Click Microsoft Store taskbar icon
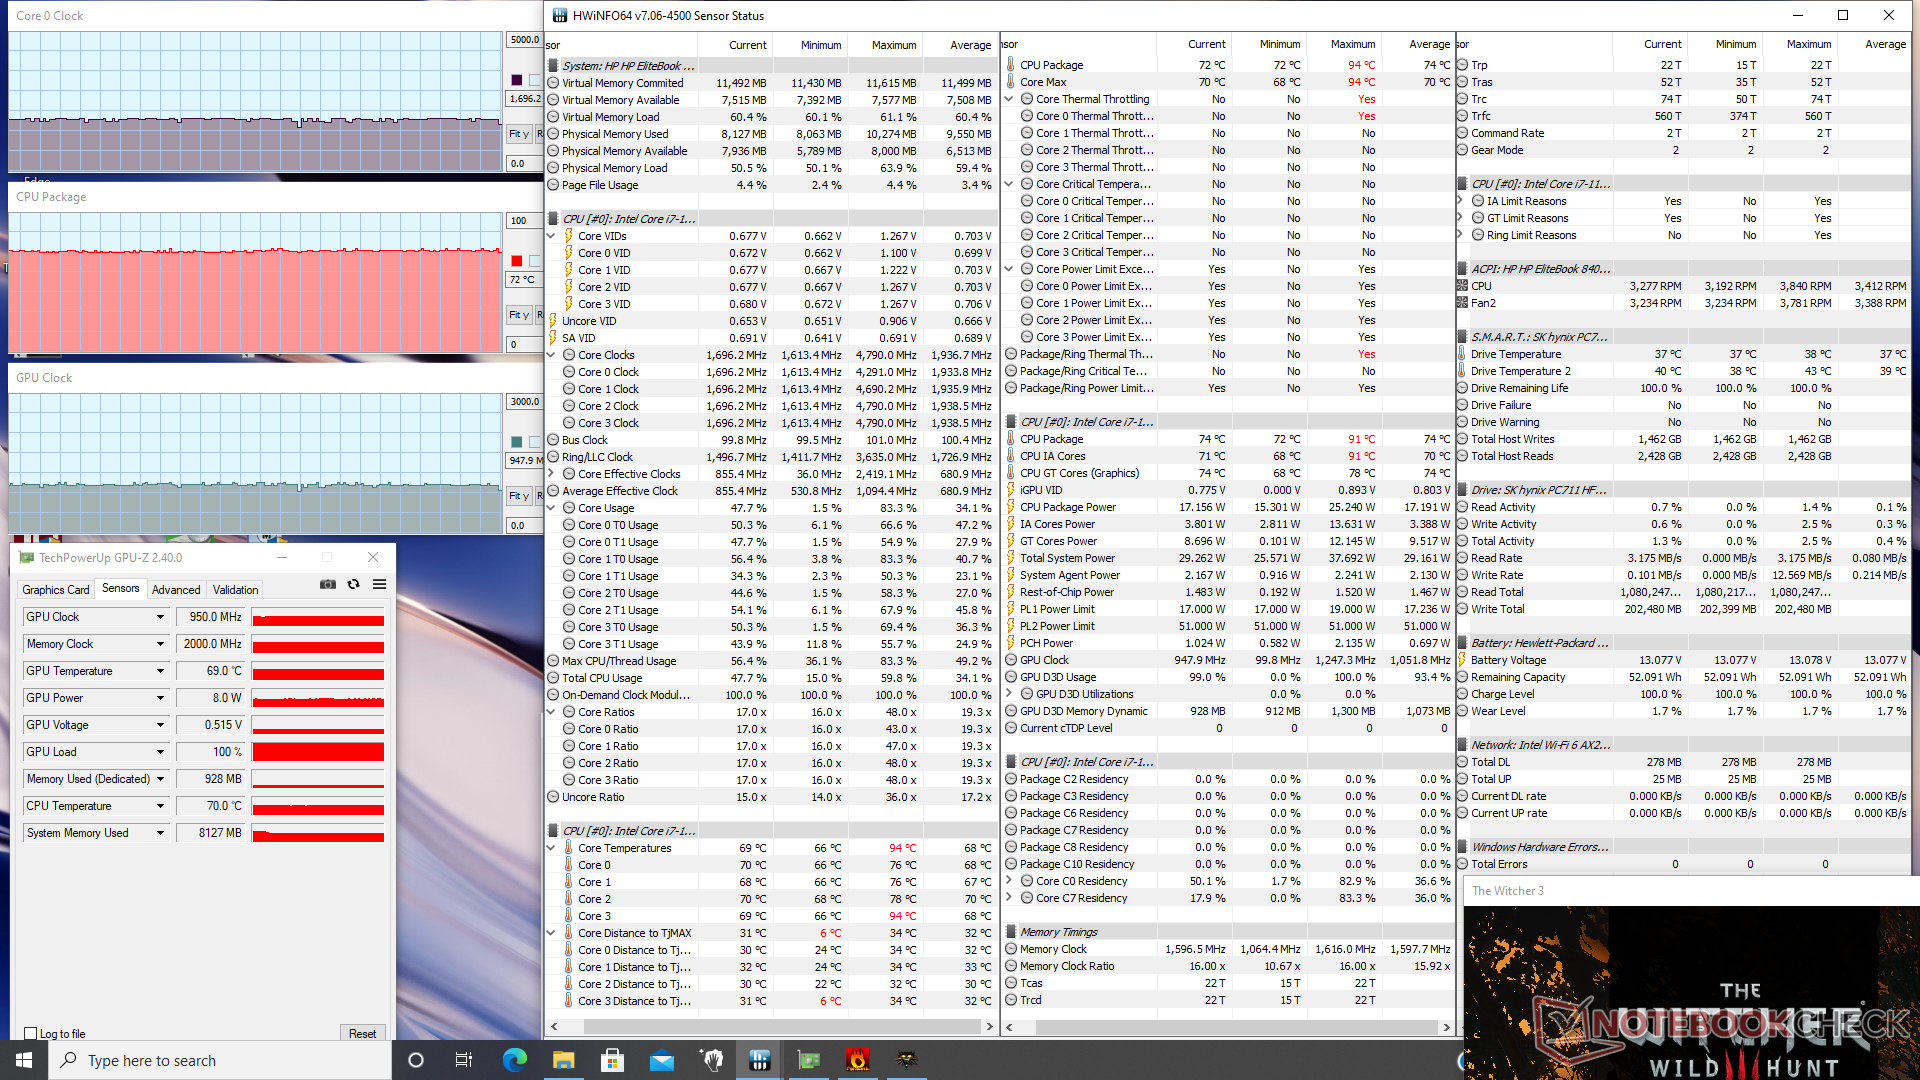 pos(613,1060)
